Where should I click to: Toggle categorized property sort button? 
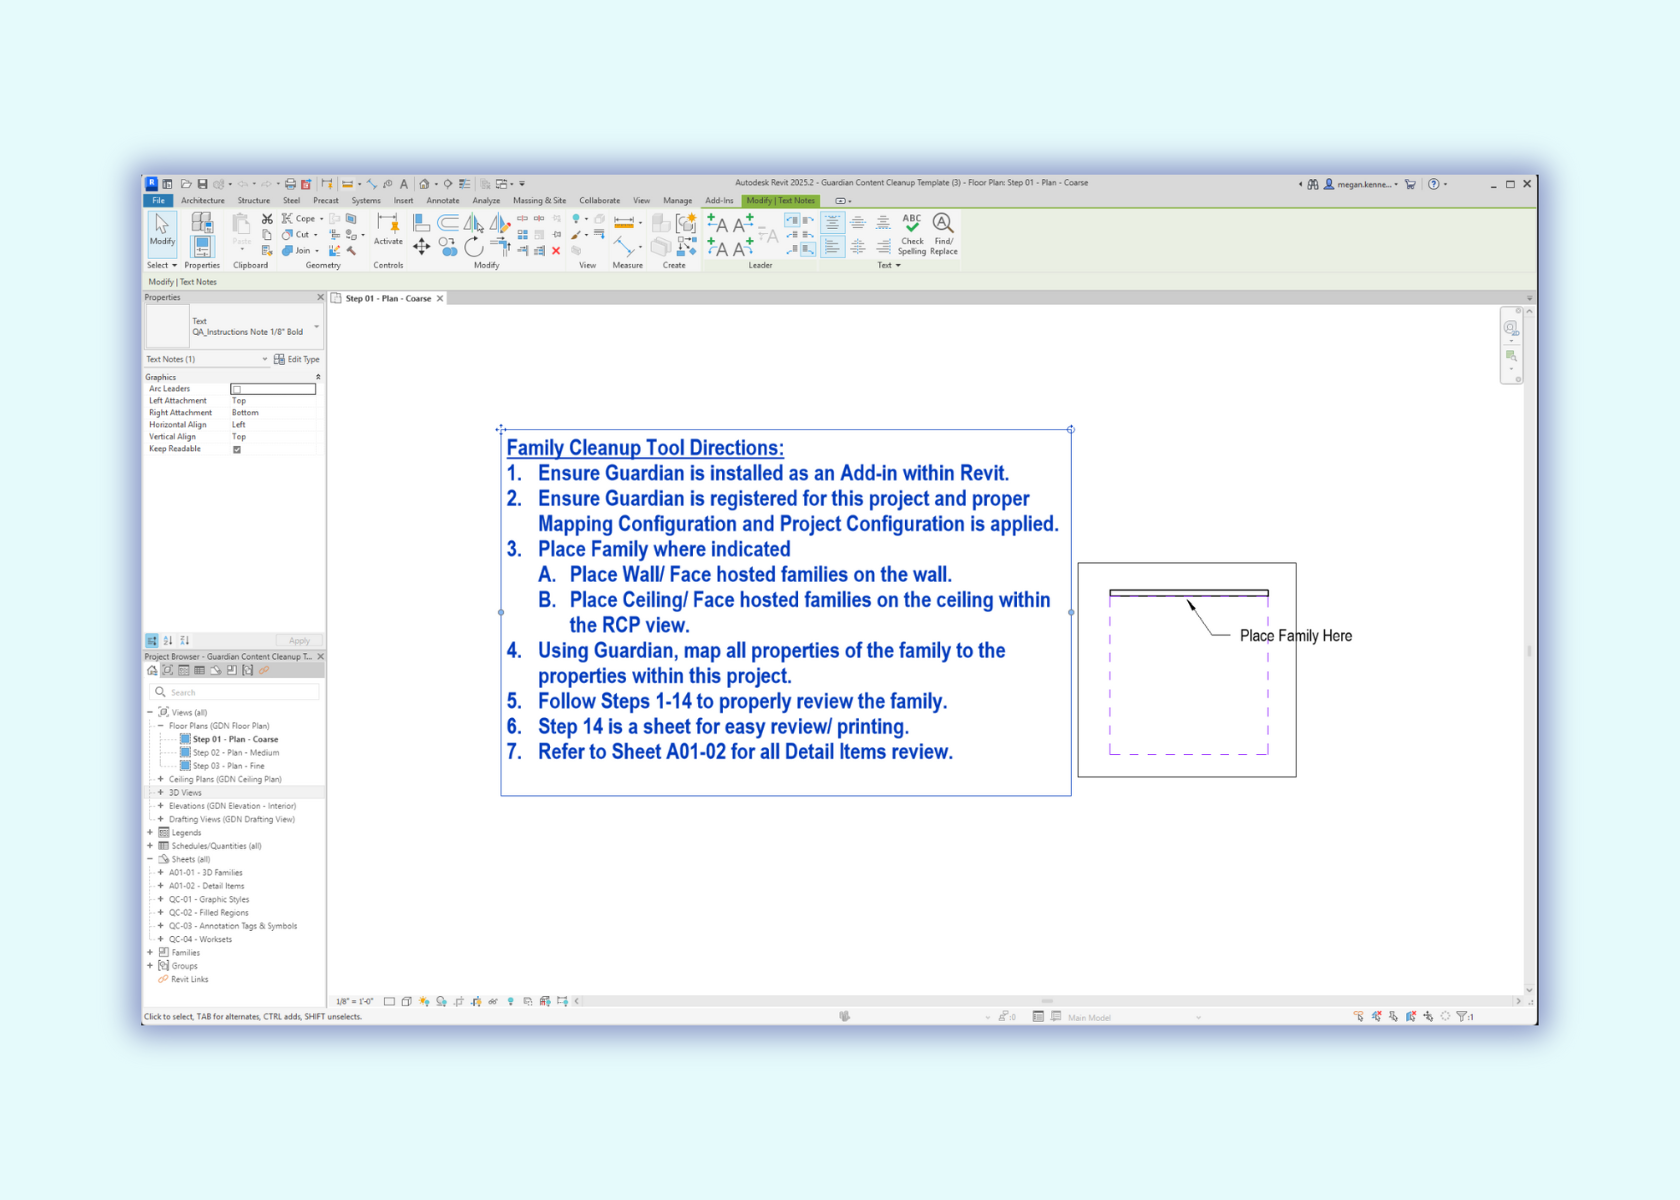tap(152, 640)
